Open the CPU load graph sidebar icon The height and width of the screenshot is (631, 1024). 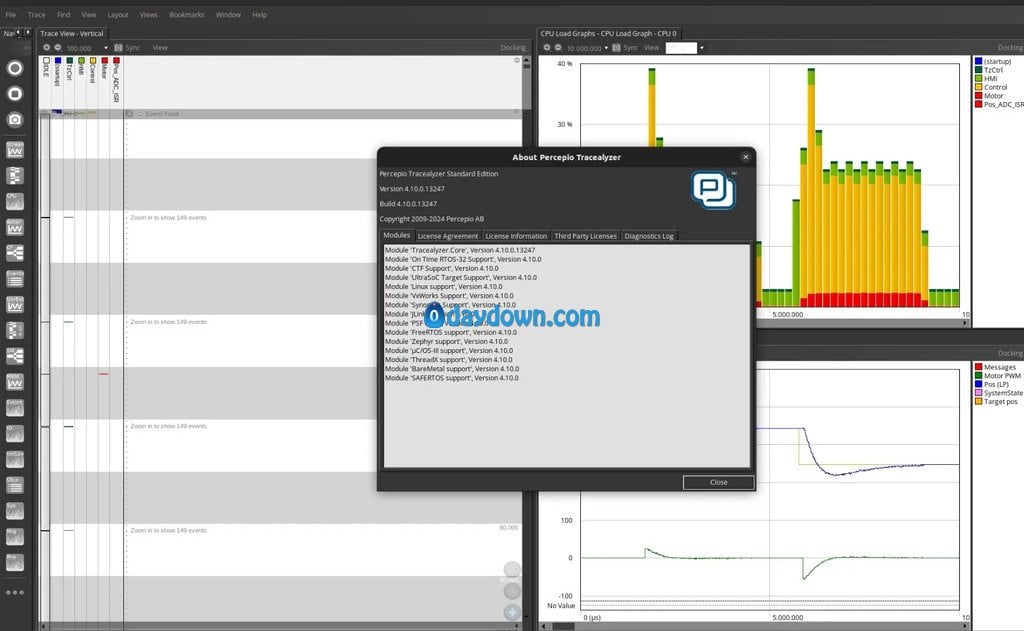14,201
